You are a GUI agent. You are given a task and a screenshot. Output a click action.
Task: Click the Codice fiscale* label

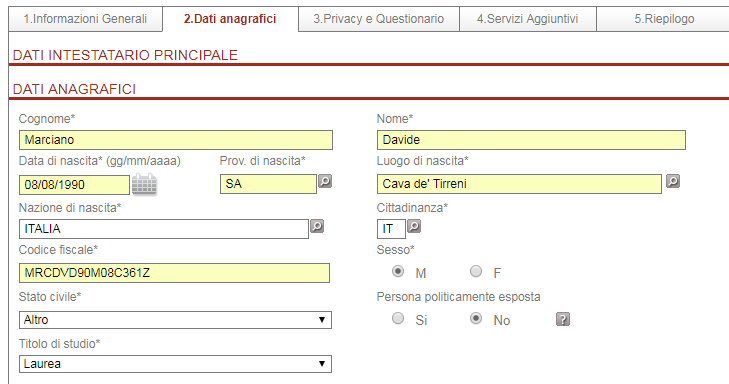pyautogui.click(x=58, y=250)
